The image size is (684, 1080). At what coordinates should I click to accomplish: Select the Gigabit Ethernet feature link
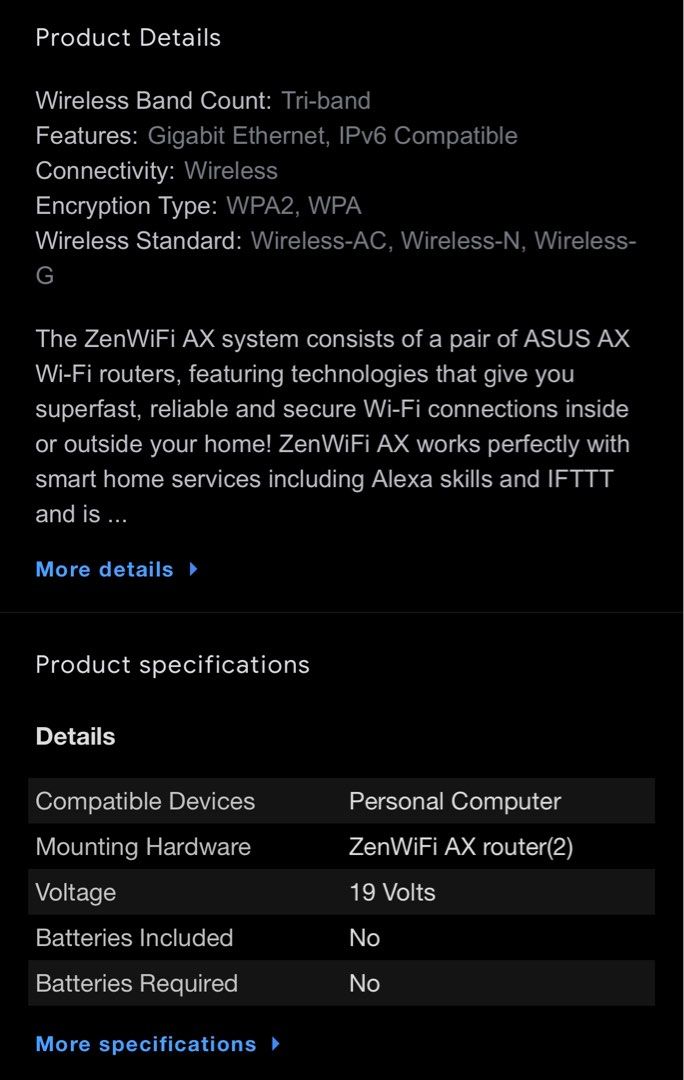[x=233, y=135]
